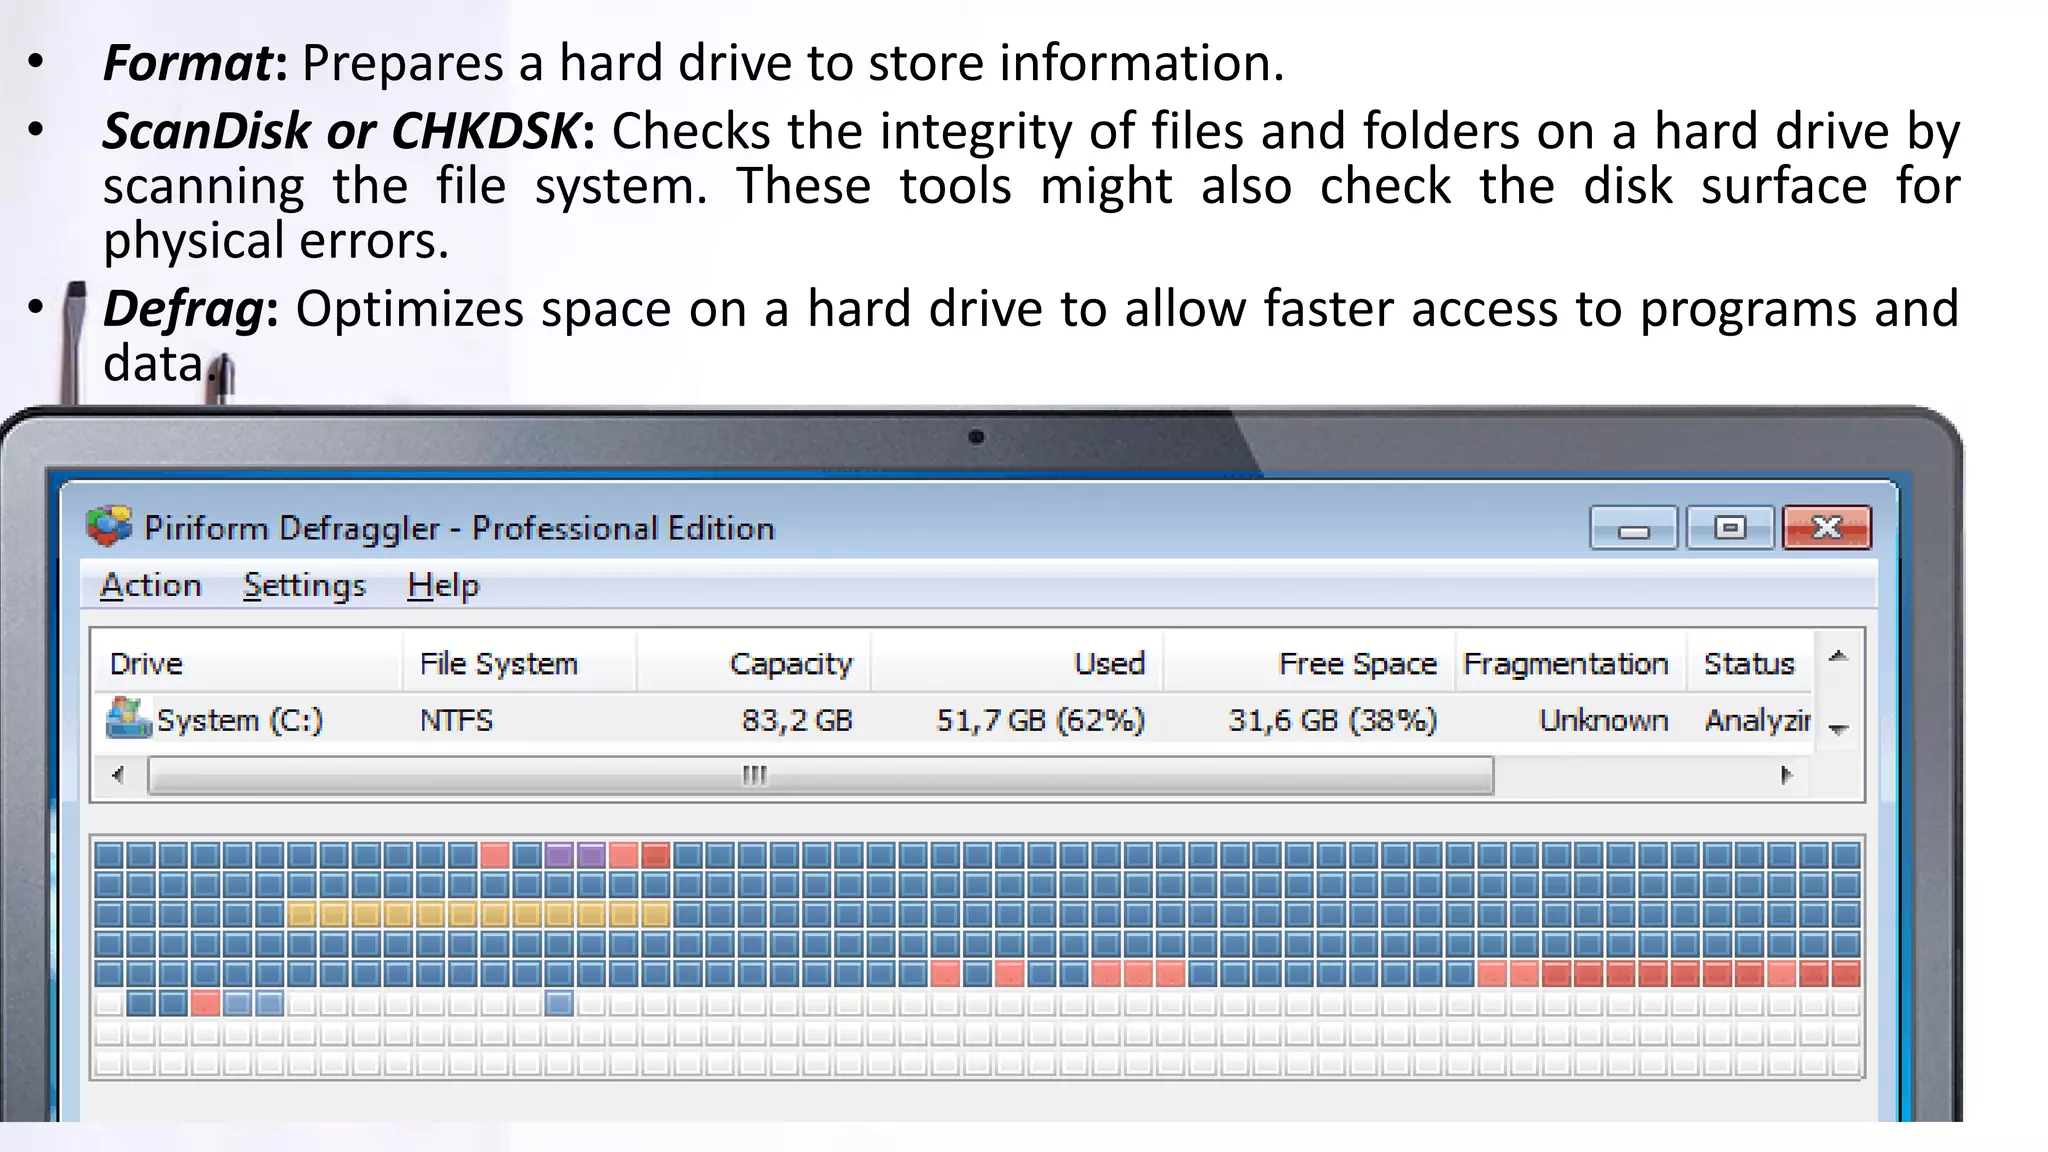Viewport: 2048px width, 1152px height.
Task: Sort by the Drive column header
Action: coord(247,662)
